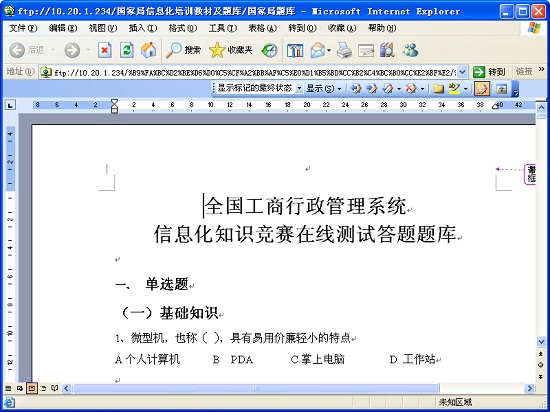Print the document with the printer icon
This screenshot has height=412, width=550.
coord(344,50)
